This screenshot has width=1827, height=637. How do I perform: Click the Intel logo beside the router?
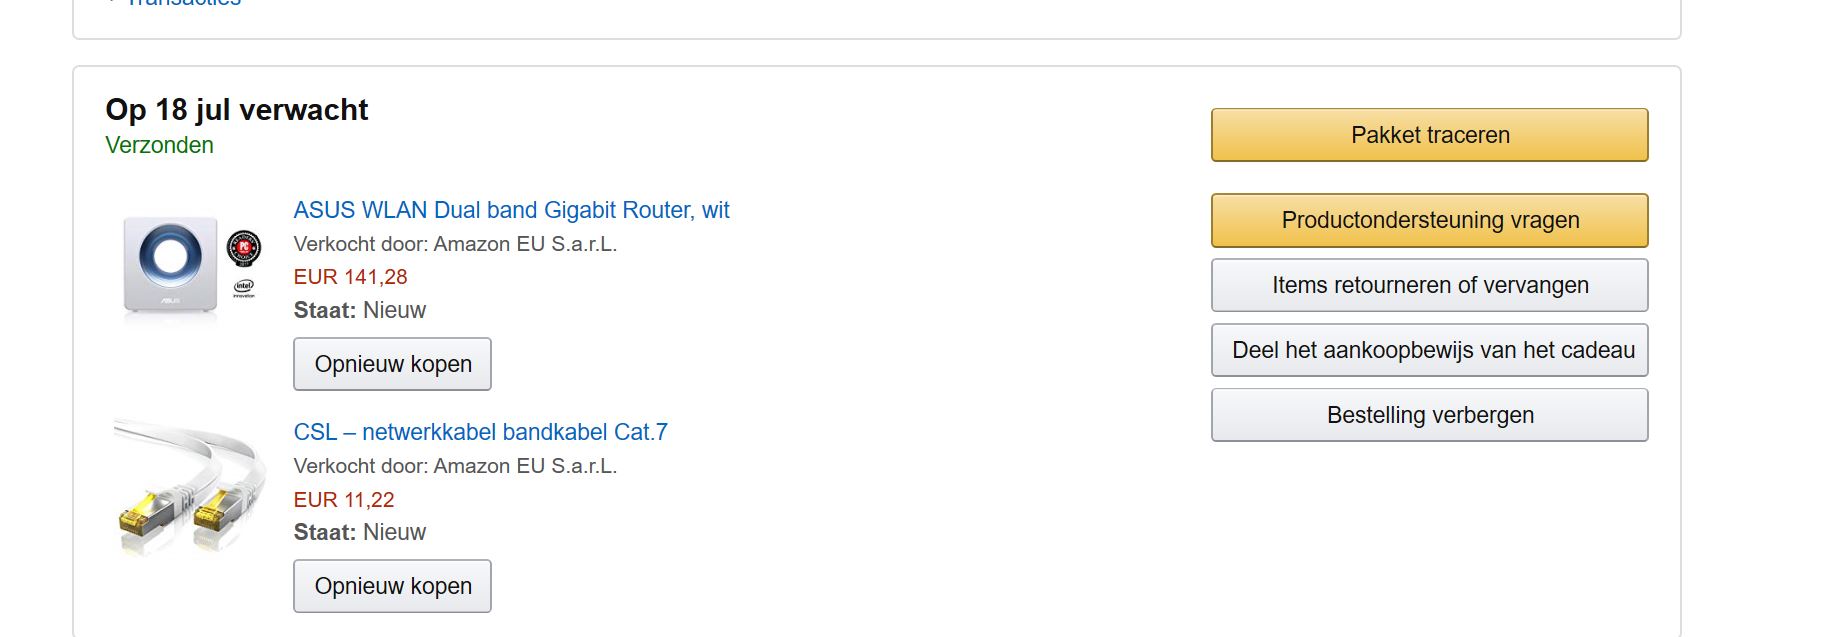click(244, 288)
